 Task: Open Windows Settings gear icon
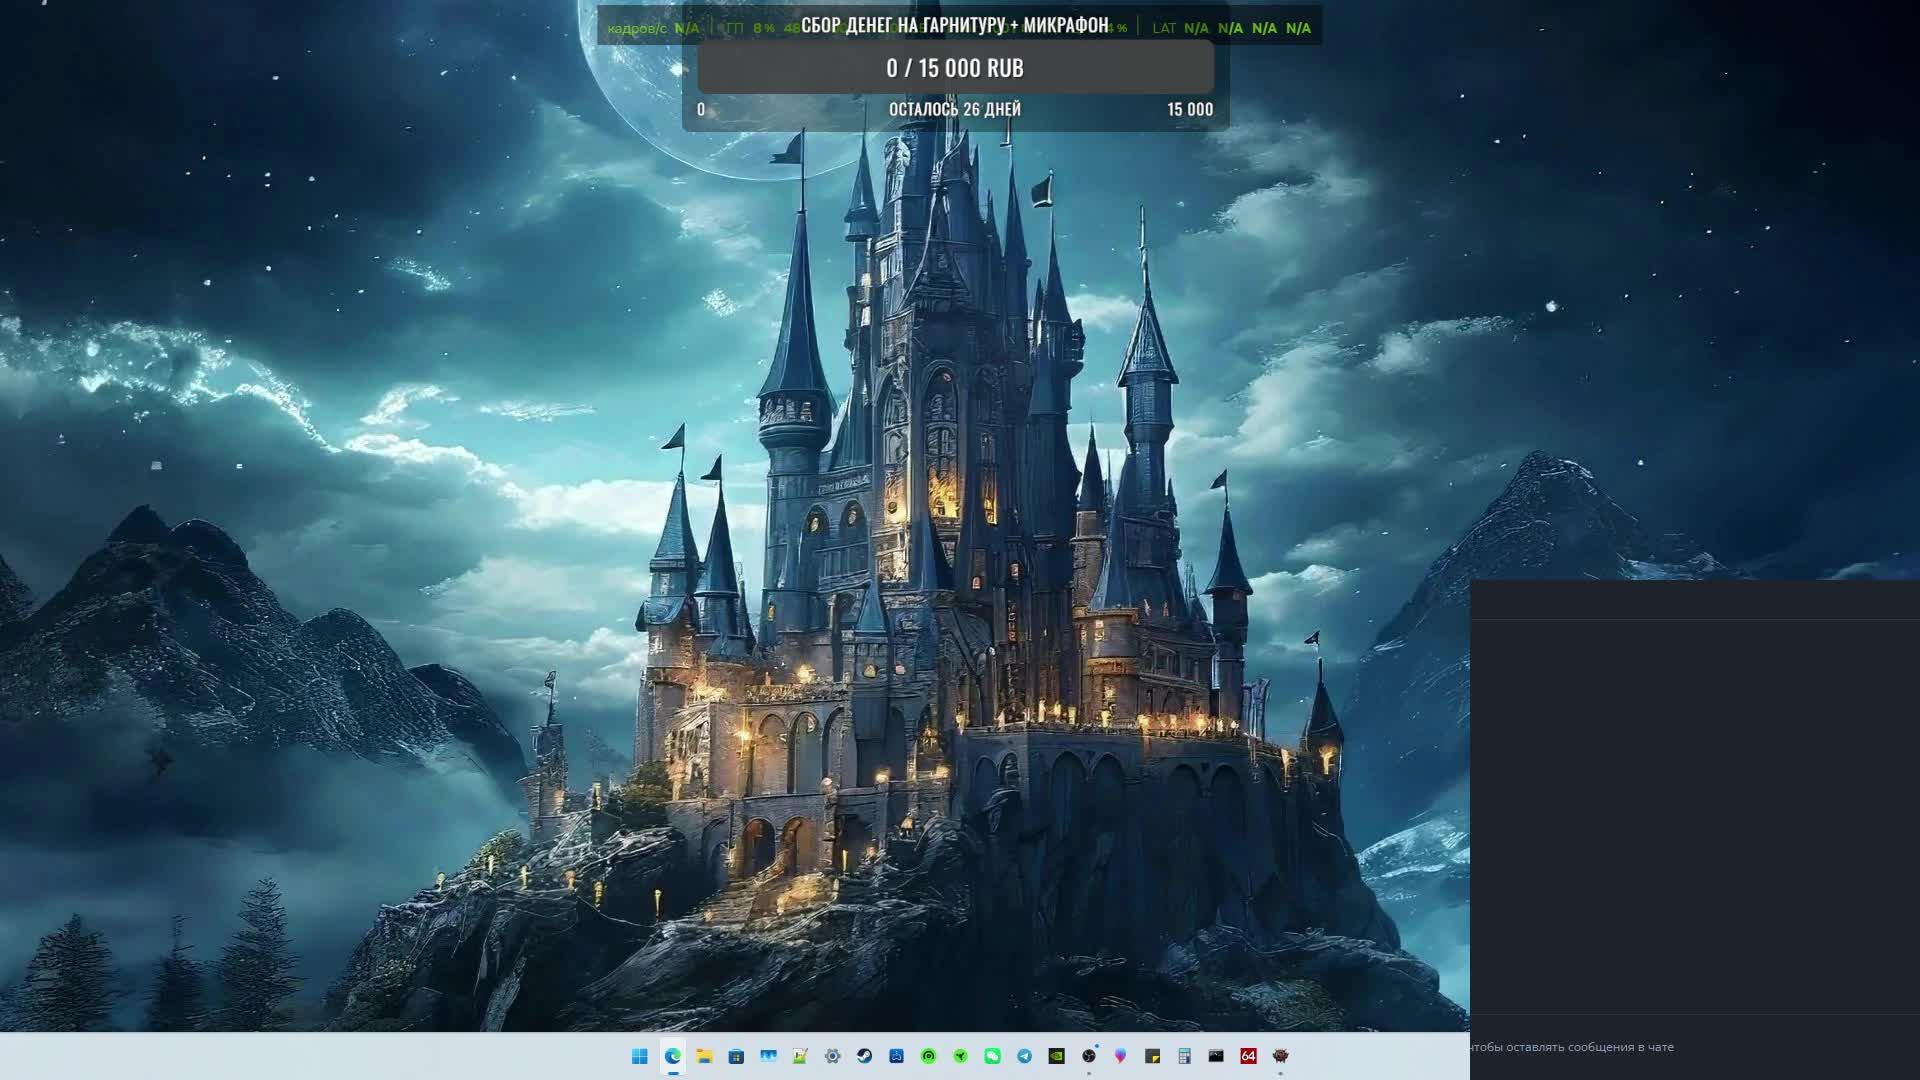(x=833, y=1056)
